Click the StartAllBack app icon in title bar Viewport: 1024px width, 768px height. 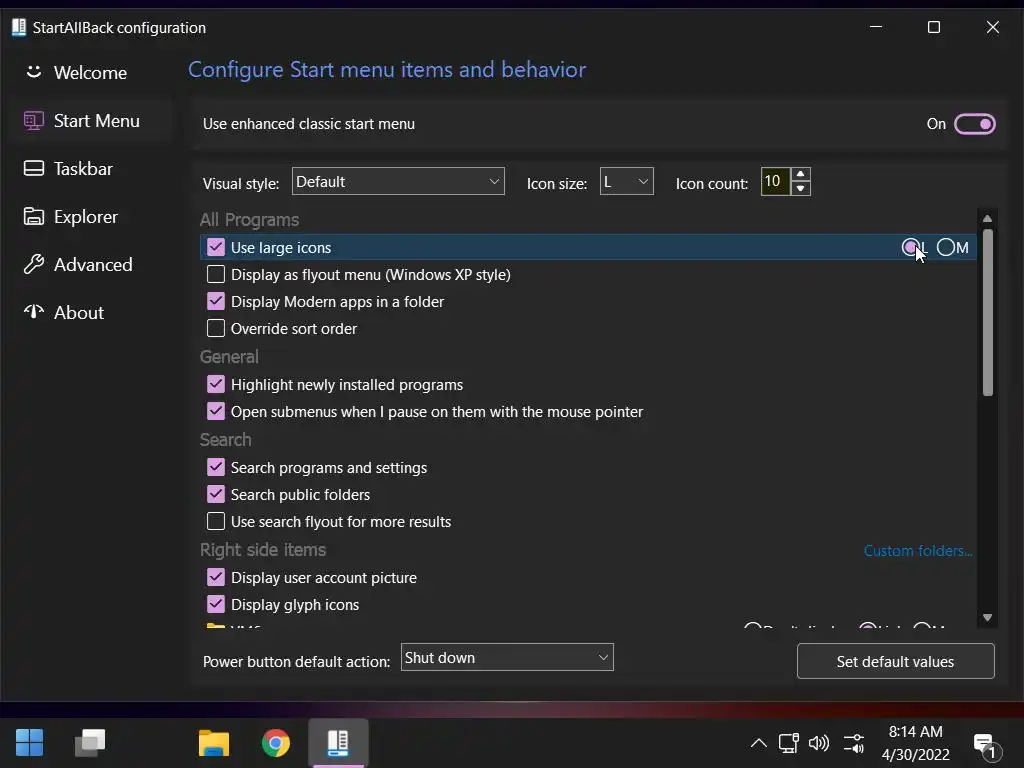19,27
